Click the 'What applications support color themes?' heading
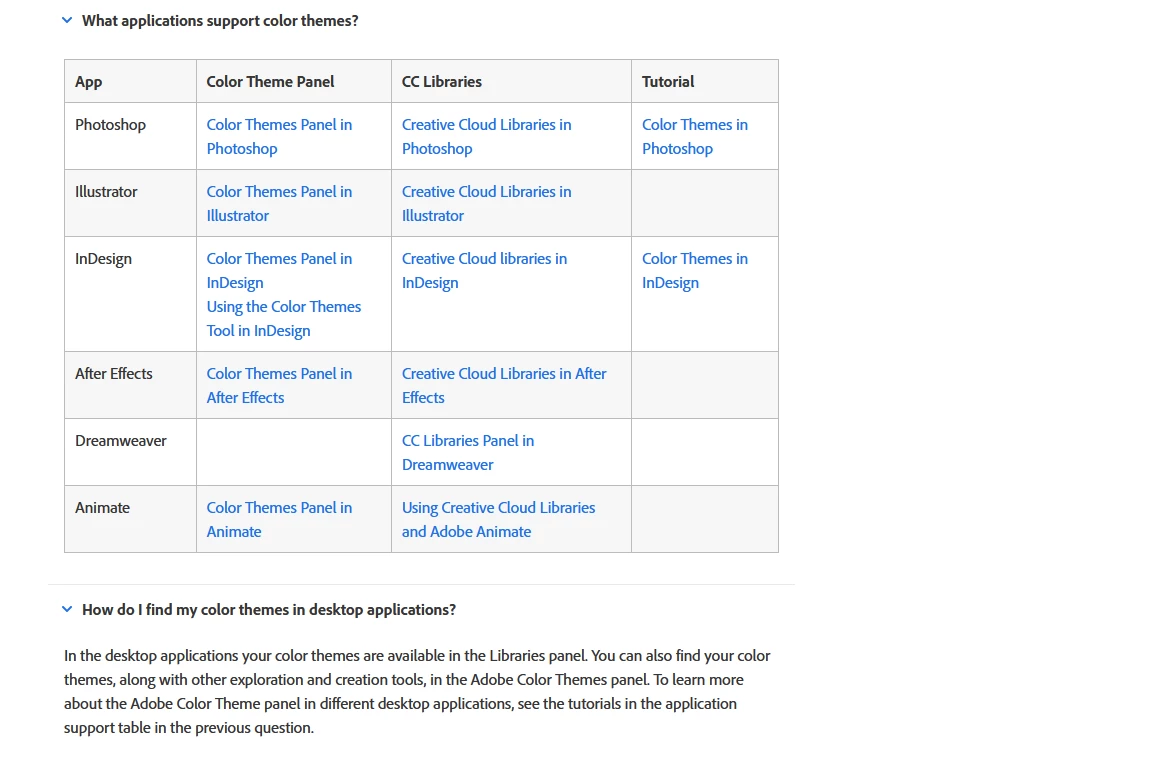The height and width of the screenshot is (763, 1150). 220,21
